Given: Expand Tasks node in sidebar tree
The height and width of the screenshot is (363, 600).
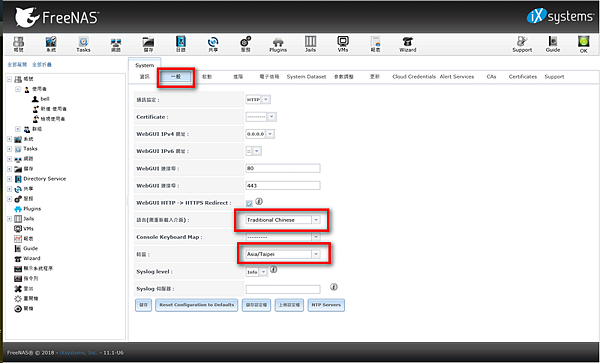Looking at the screenshot, I should pos(10,149).
